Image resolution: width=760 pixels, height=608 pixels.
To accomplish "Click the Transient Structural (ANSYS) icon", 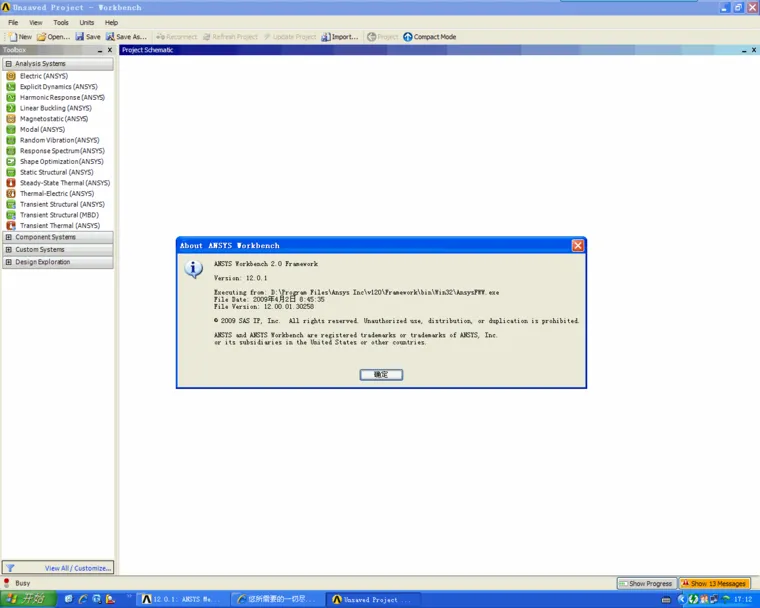I will pos(11,204).
